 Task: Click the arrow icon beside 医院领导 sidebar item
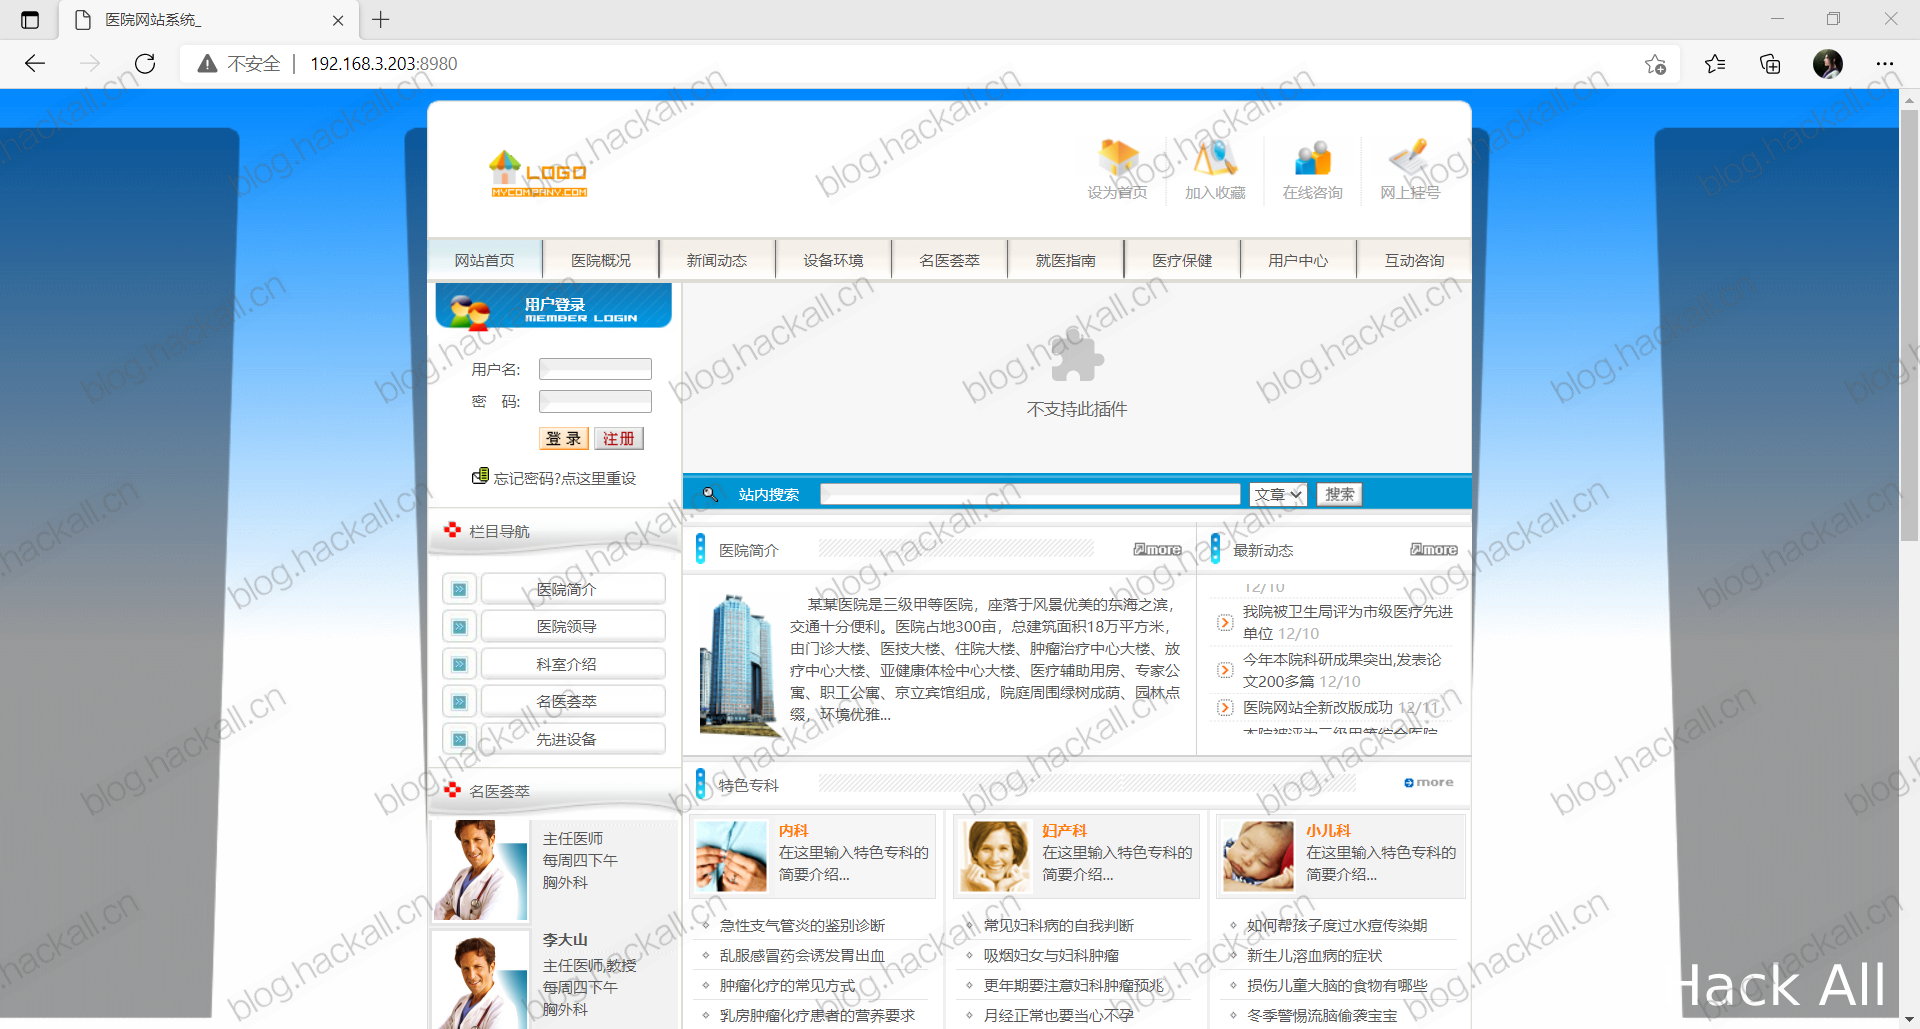pyautogui.click(x=459, y=627)
